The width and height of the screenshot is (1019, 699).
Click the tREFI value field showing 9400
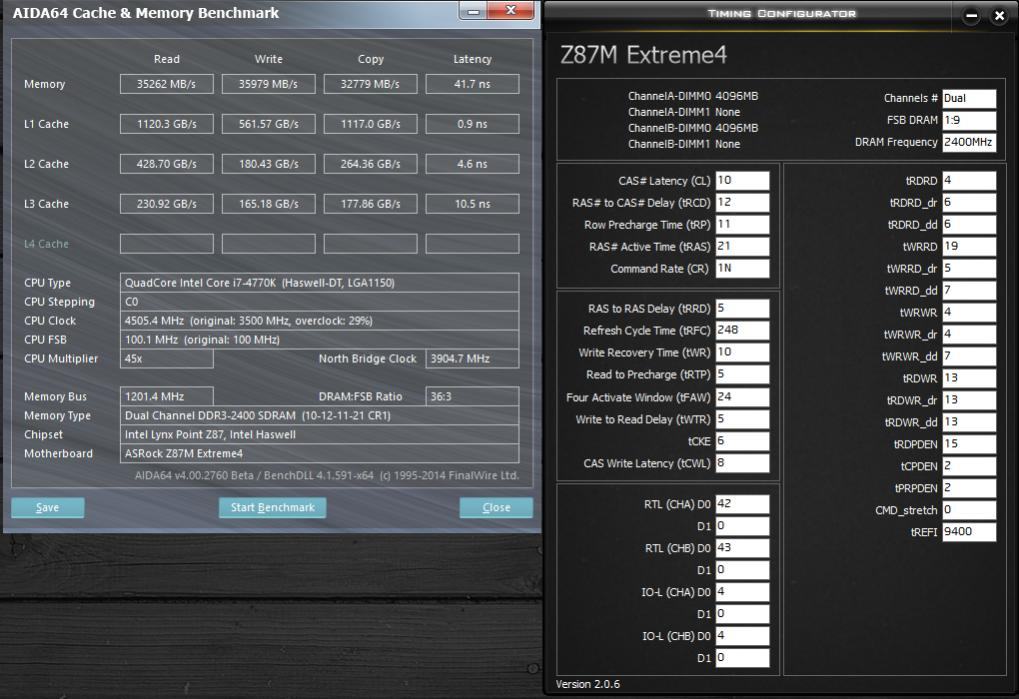coord(969,532)
